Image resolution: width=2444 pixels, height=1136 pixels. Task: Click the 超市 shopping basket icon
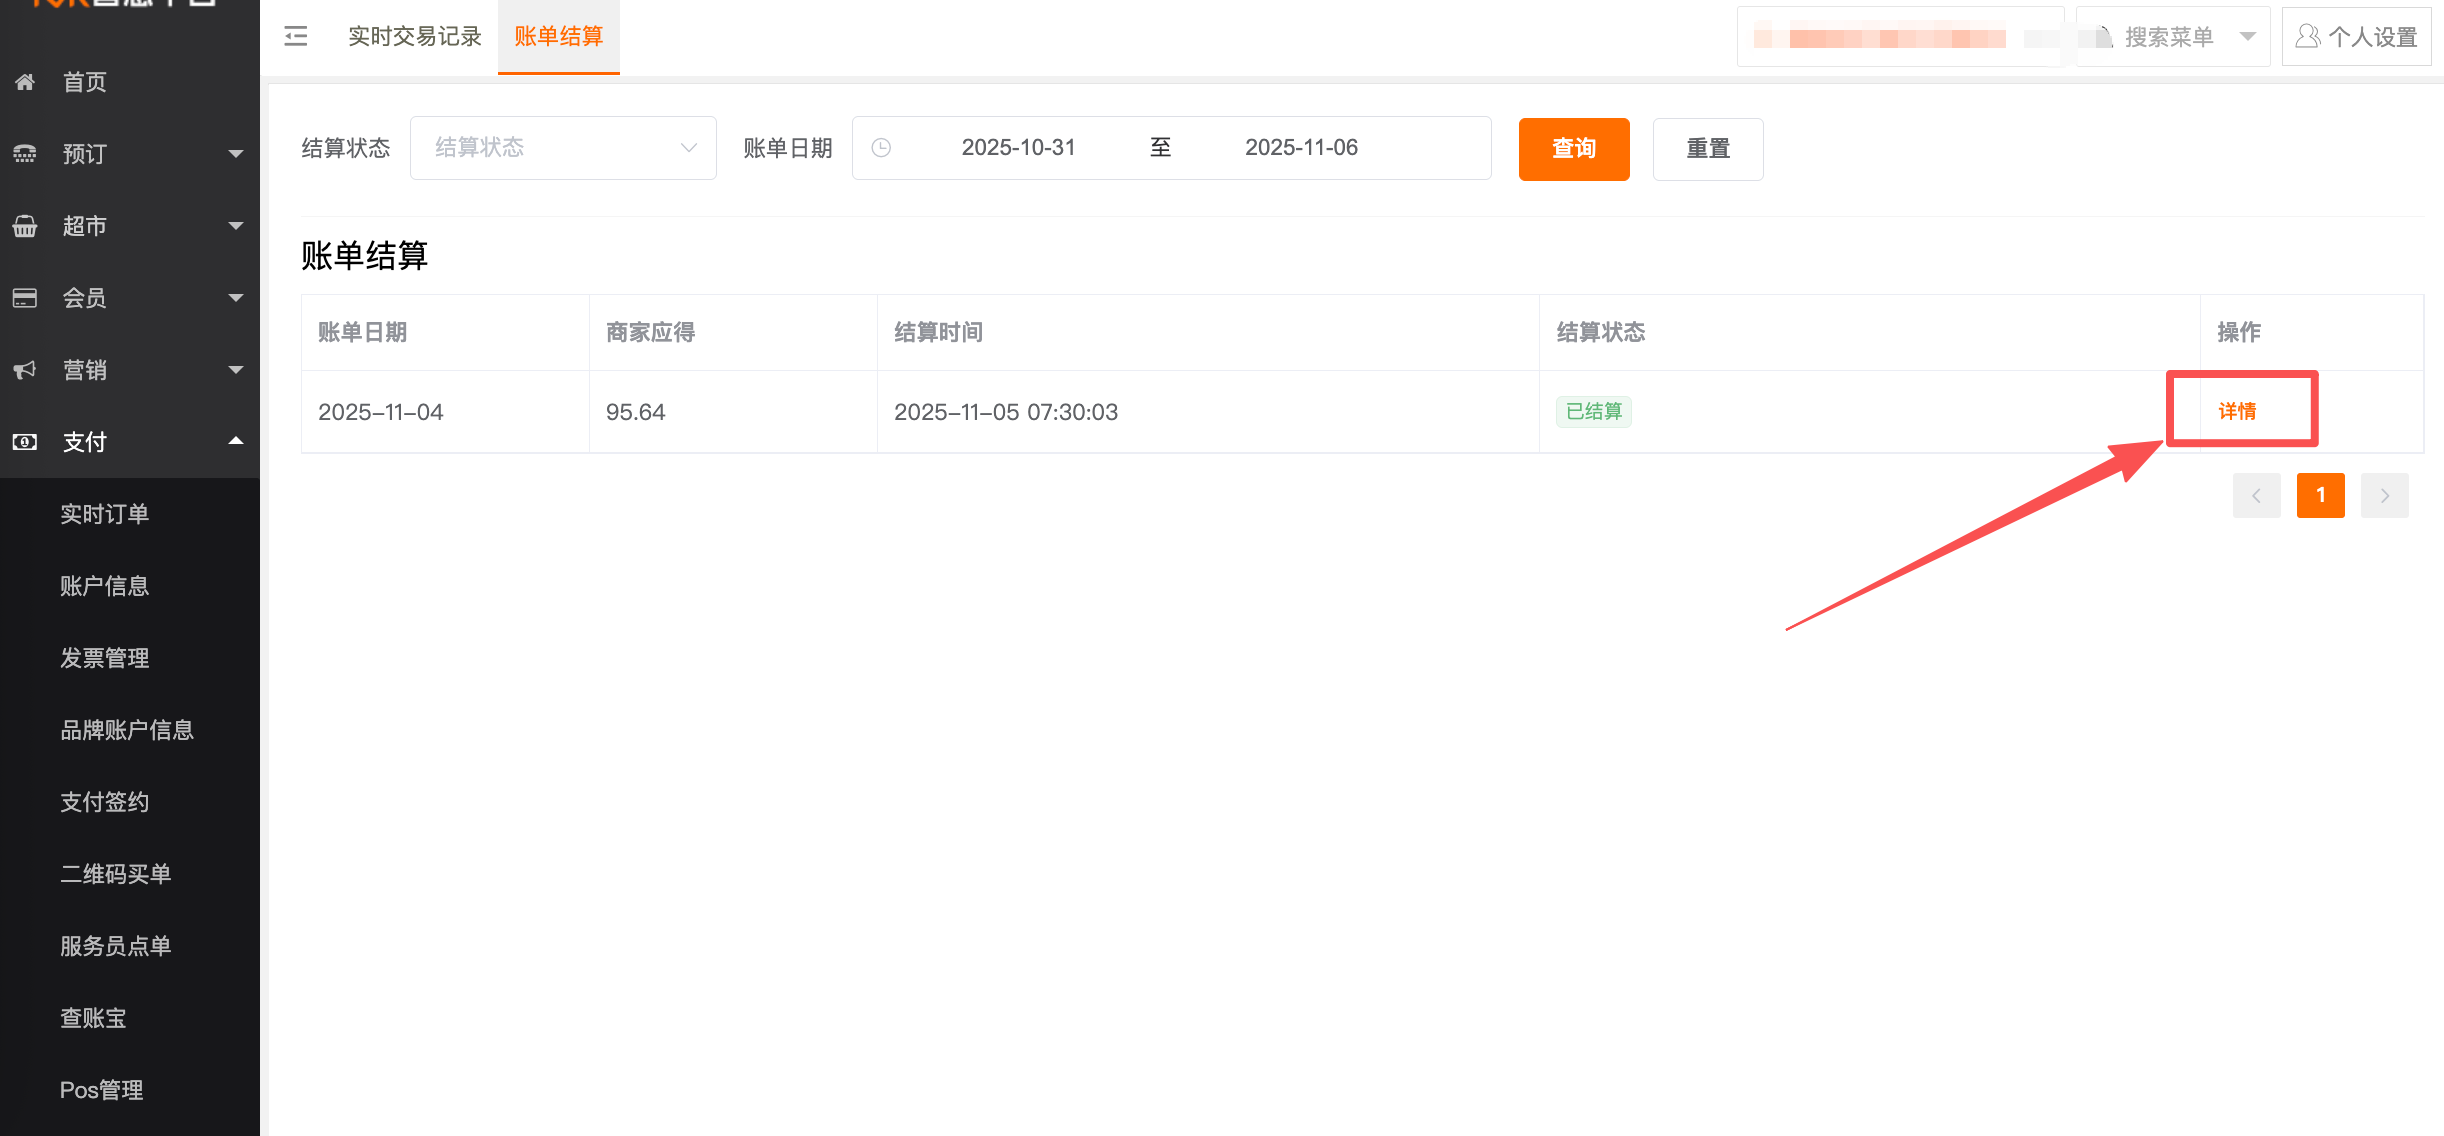point(25,226)
